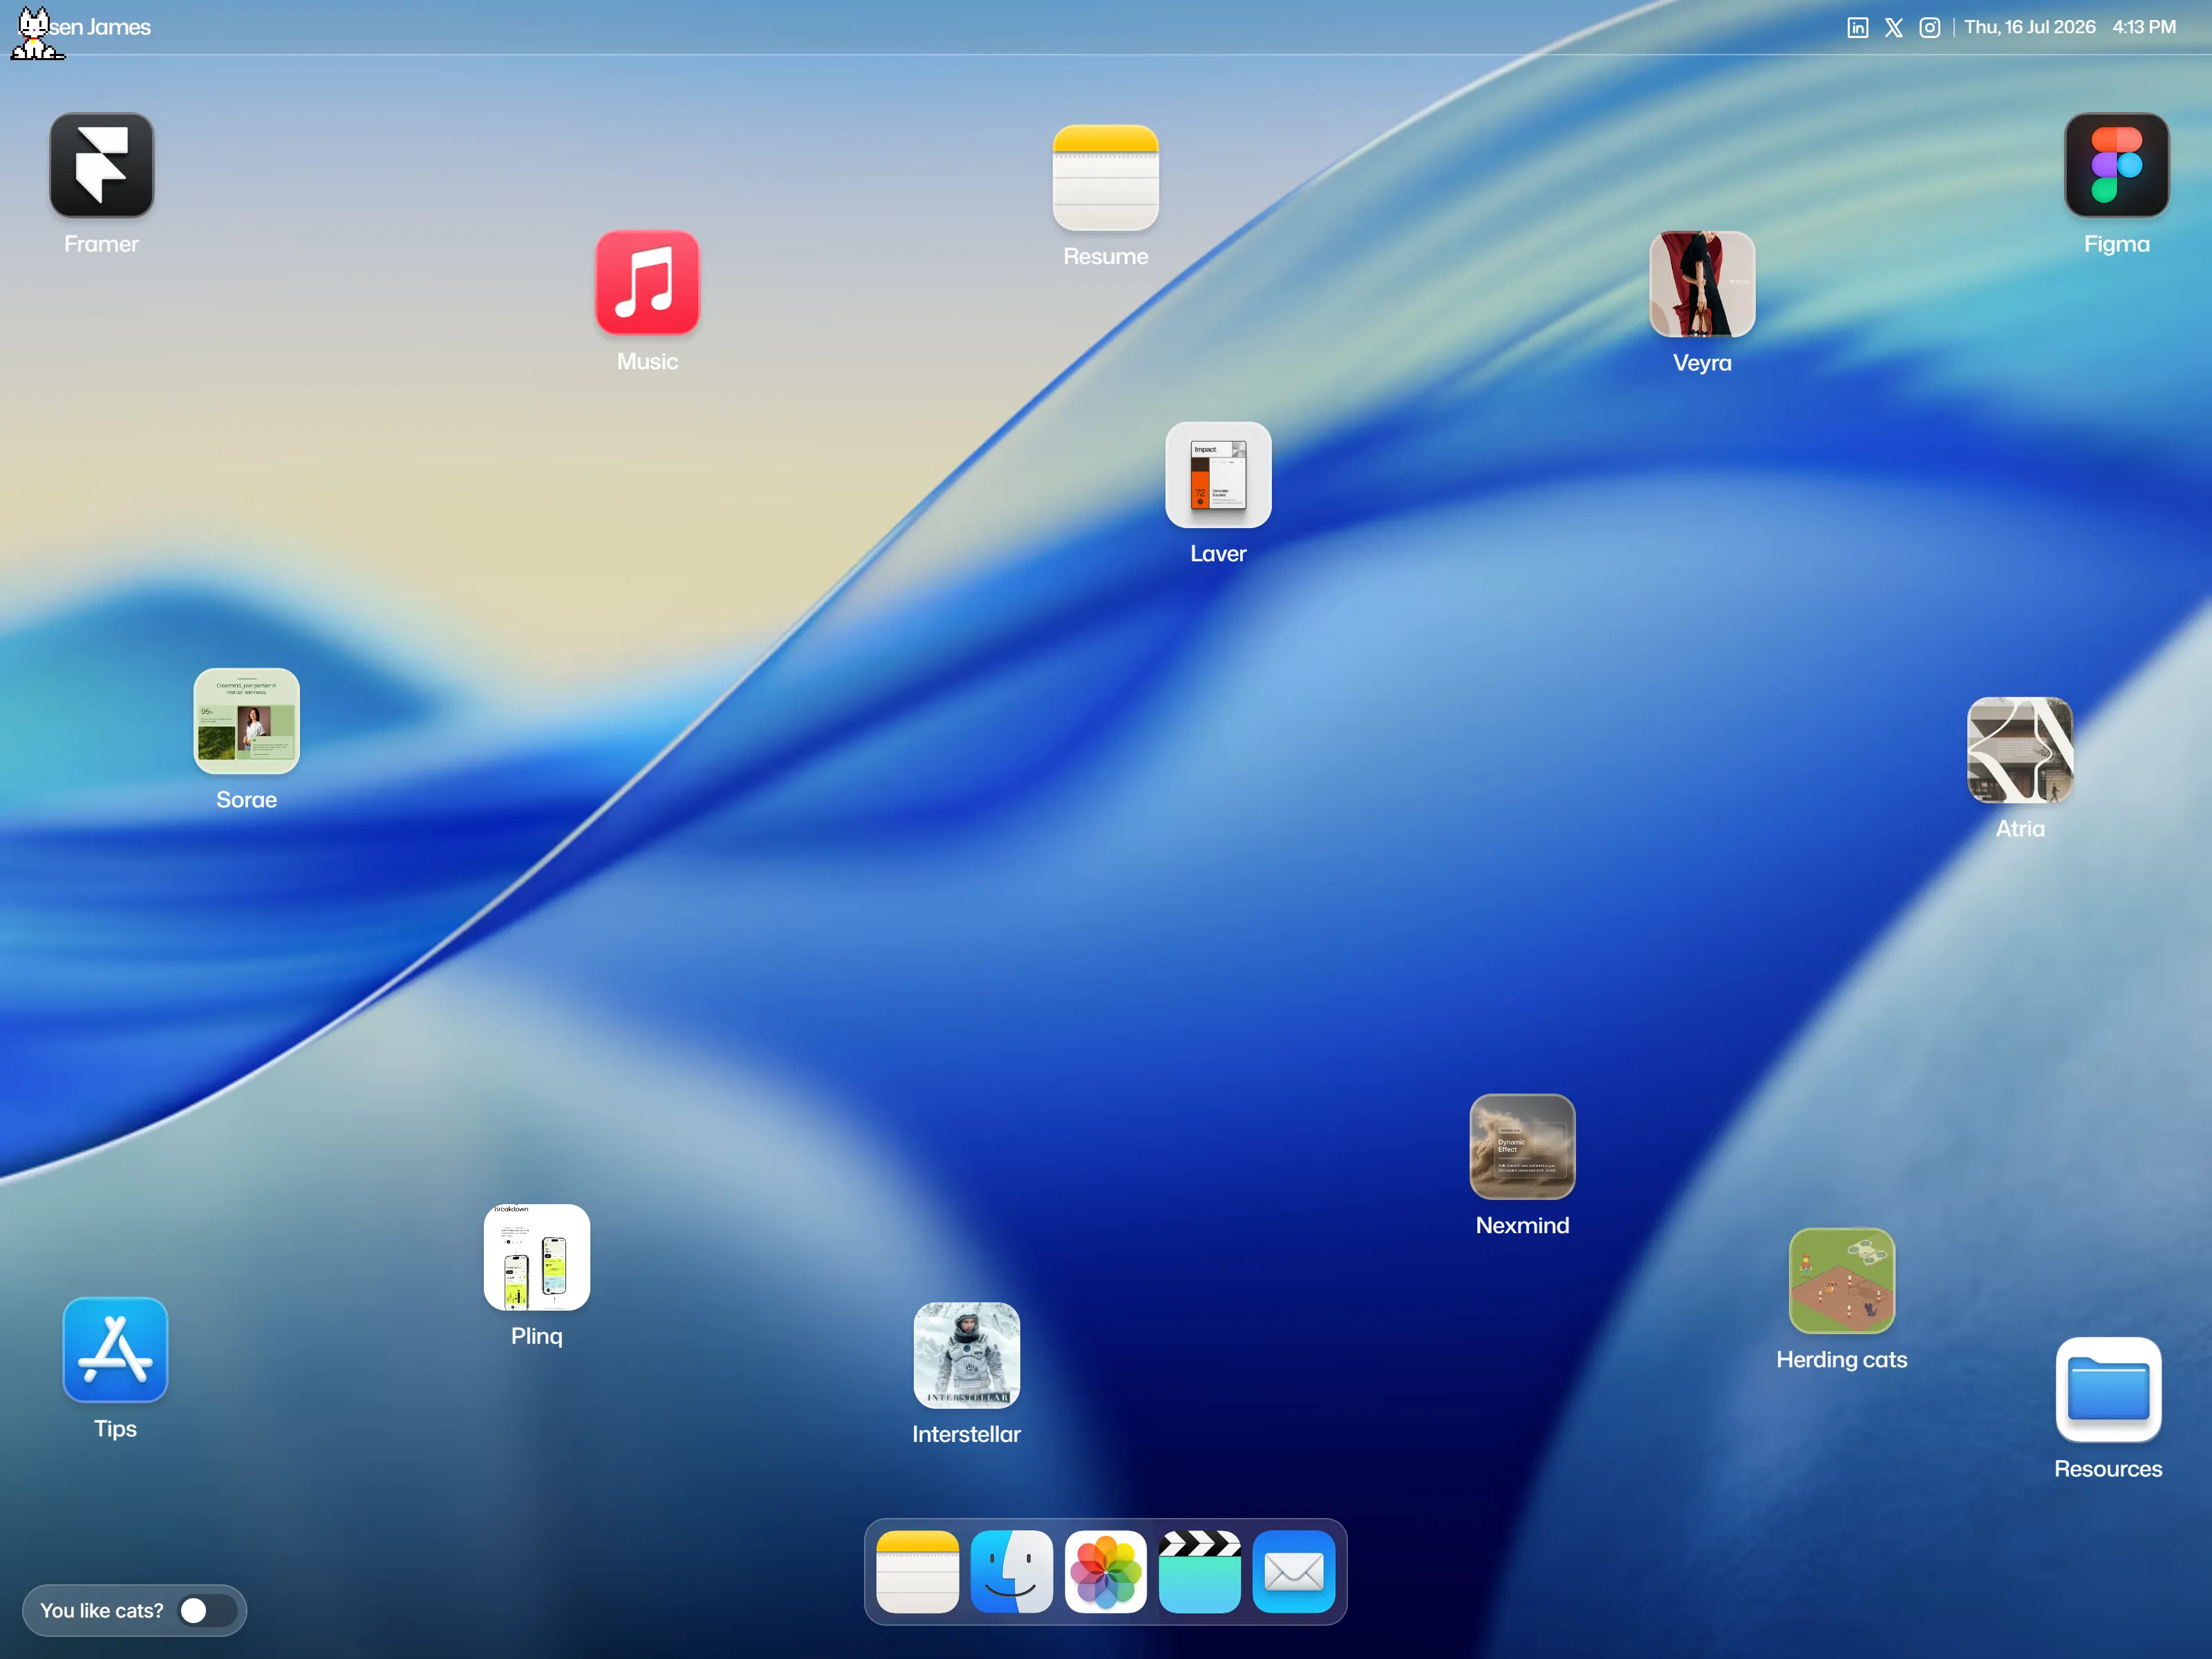Click the clapperboard icon in the dock

[x=1200, y=1572]
